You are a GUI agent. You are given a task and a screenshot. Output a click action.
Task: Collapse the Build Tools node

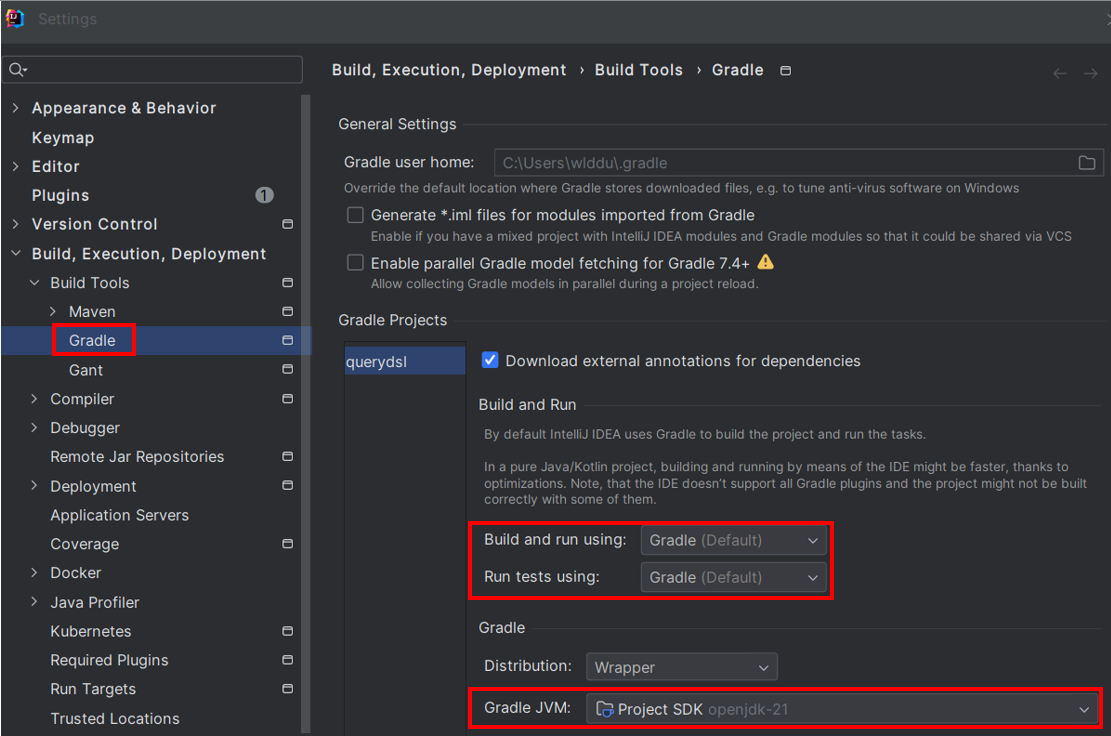pos(34,283)
